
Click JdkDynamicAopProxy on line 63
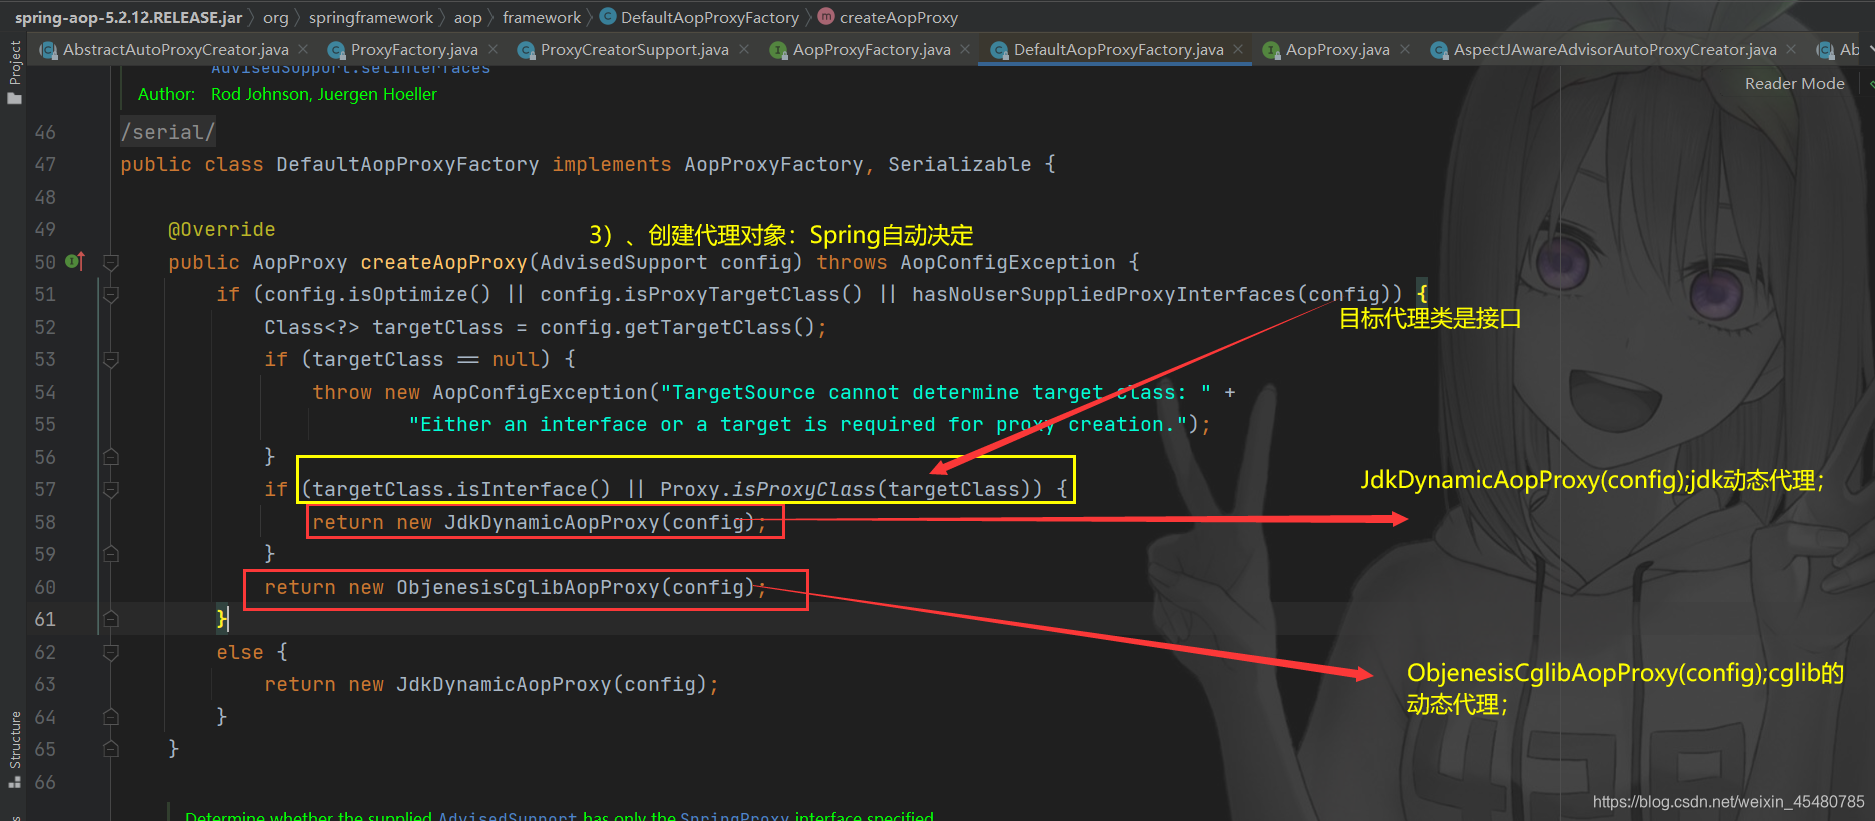504,685
